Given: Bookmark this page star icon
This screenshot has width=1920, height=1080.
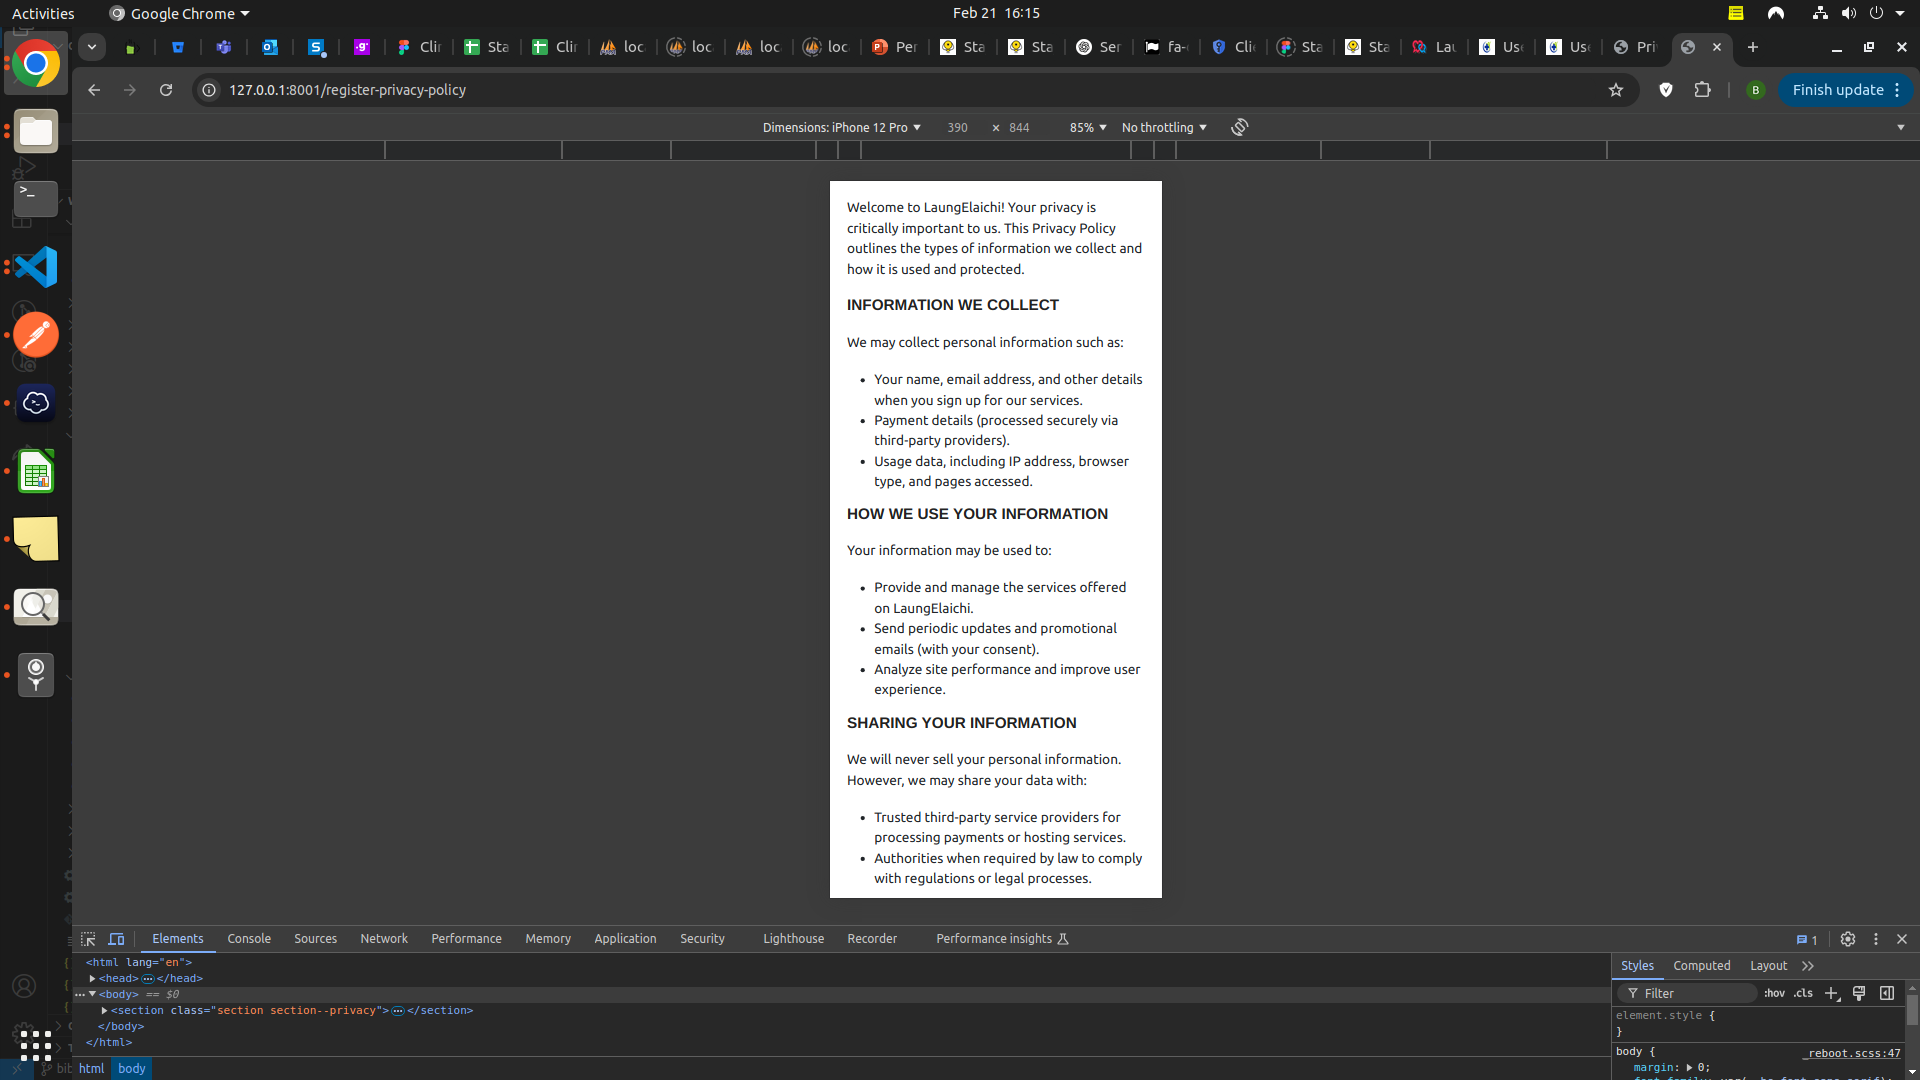Looking at the screenshot, I should point(1616,90).
